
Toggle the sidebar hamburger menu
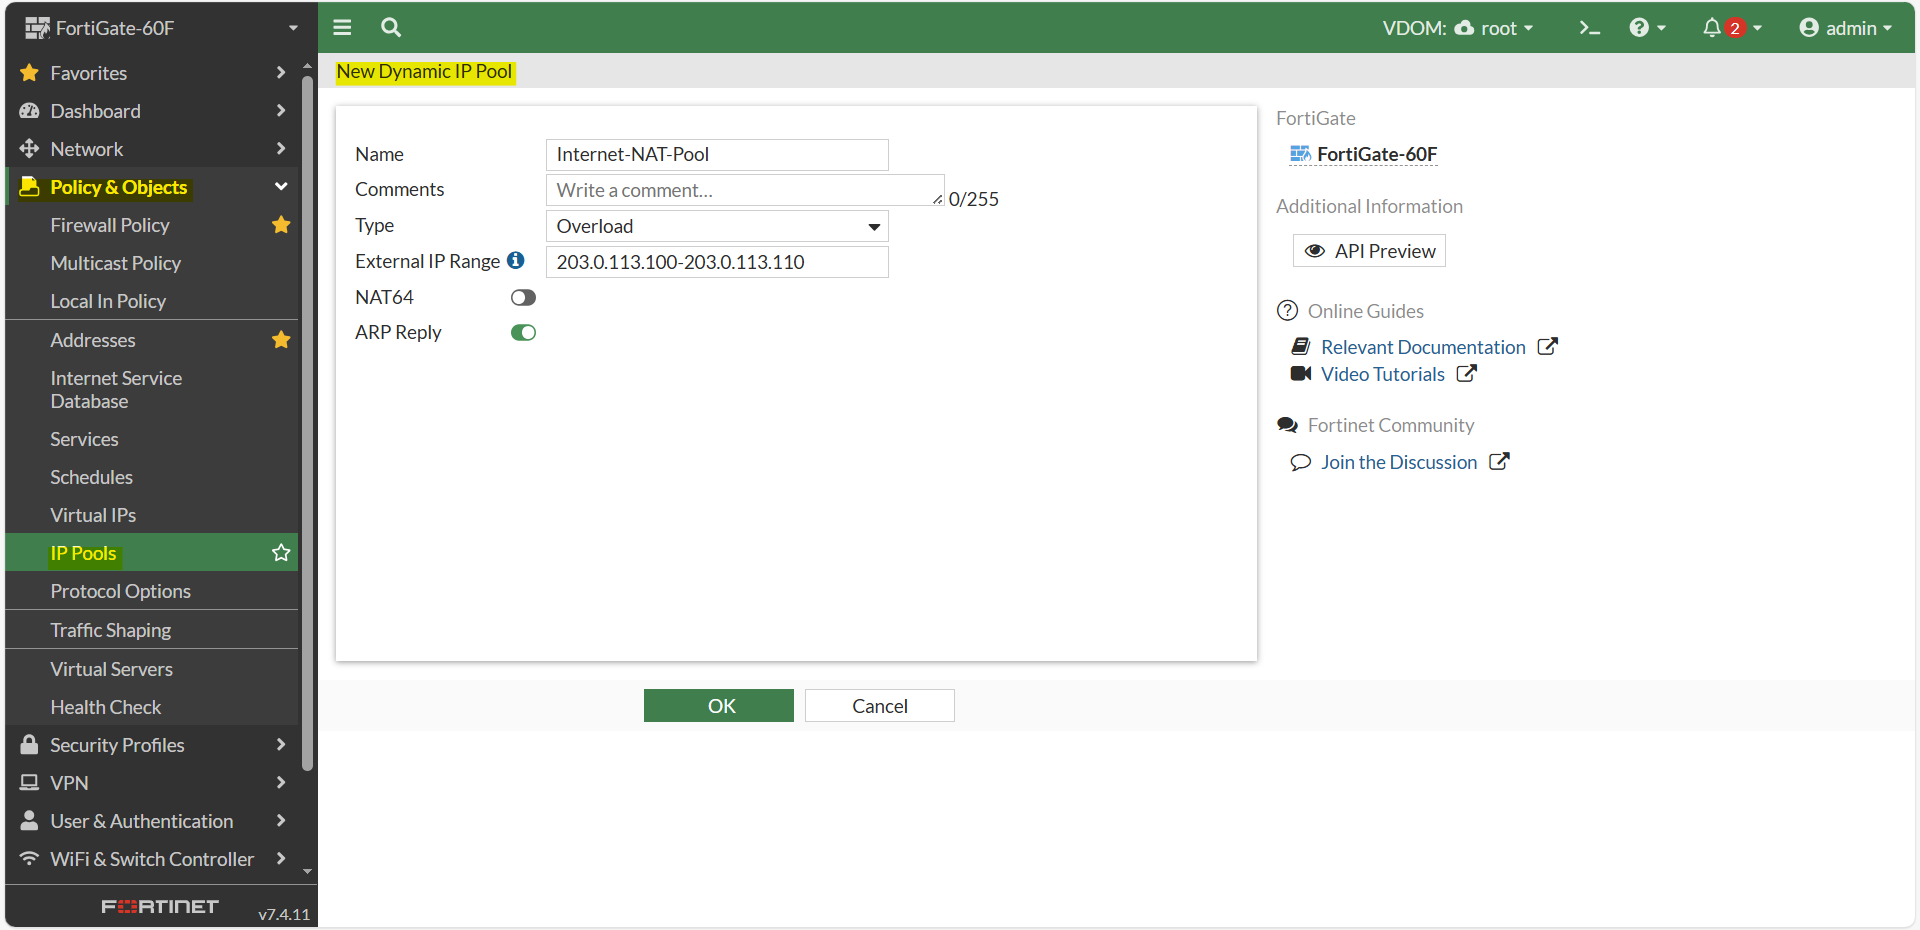342,28
